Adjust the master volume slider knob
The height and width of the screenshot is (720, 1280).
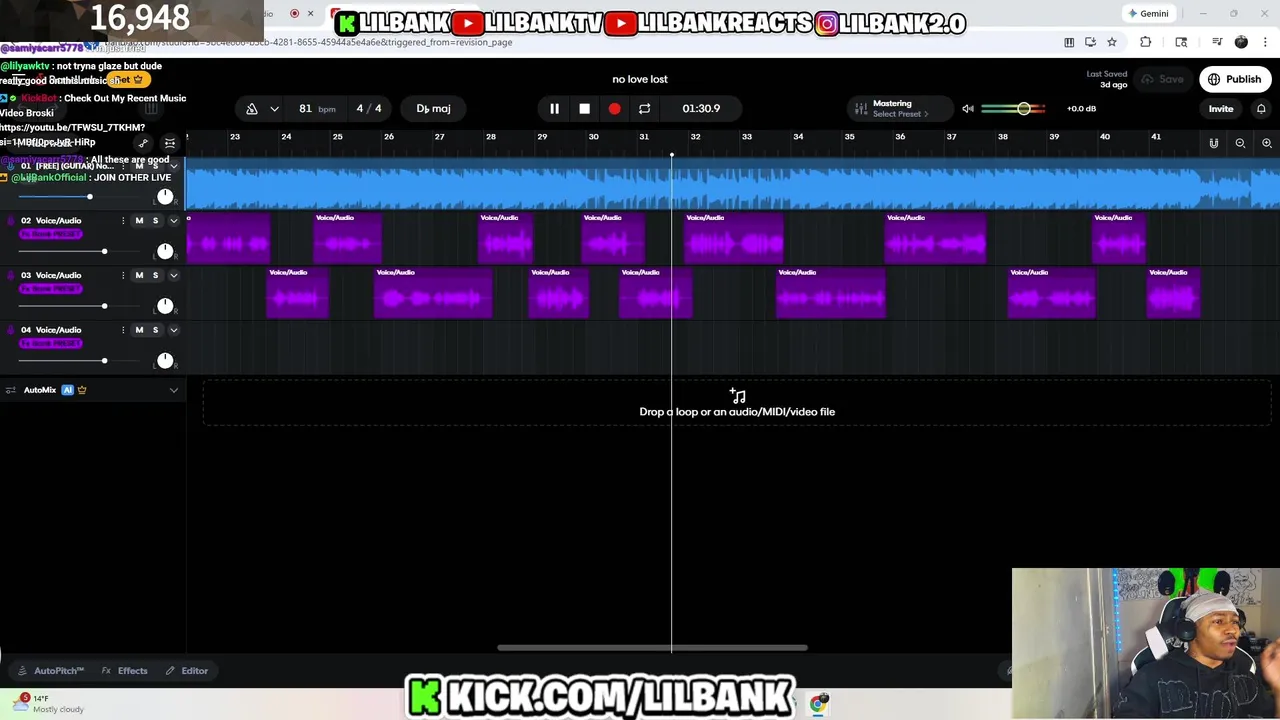1024,109
